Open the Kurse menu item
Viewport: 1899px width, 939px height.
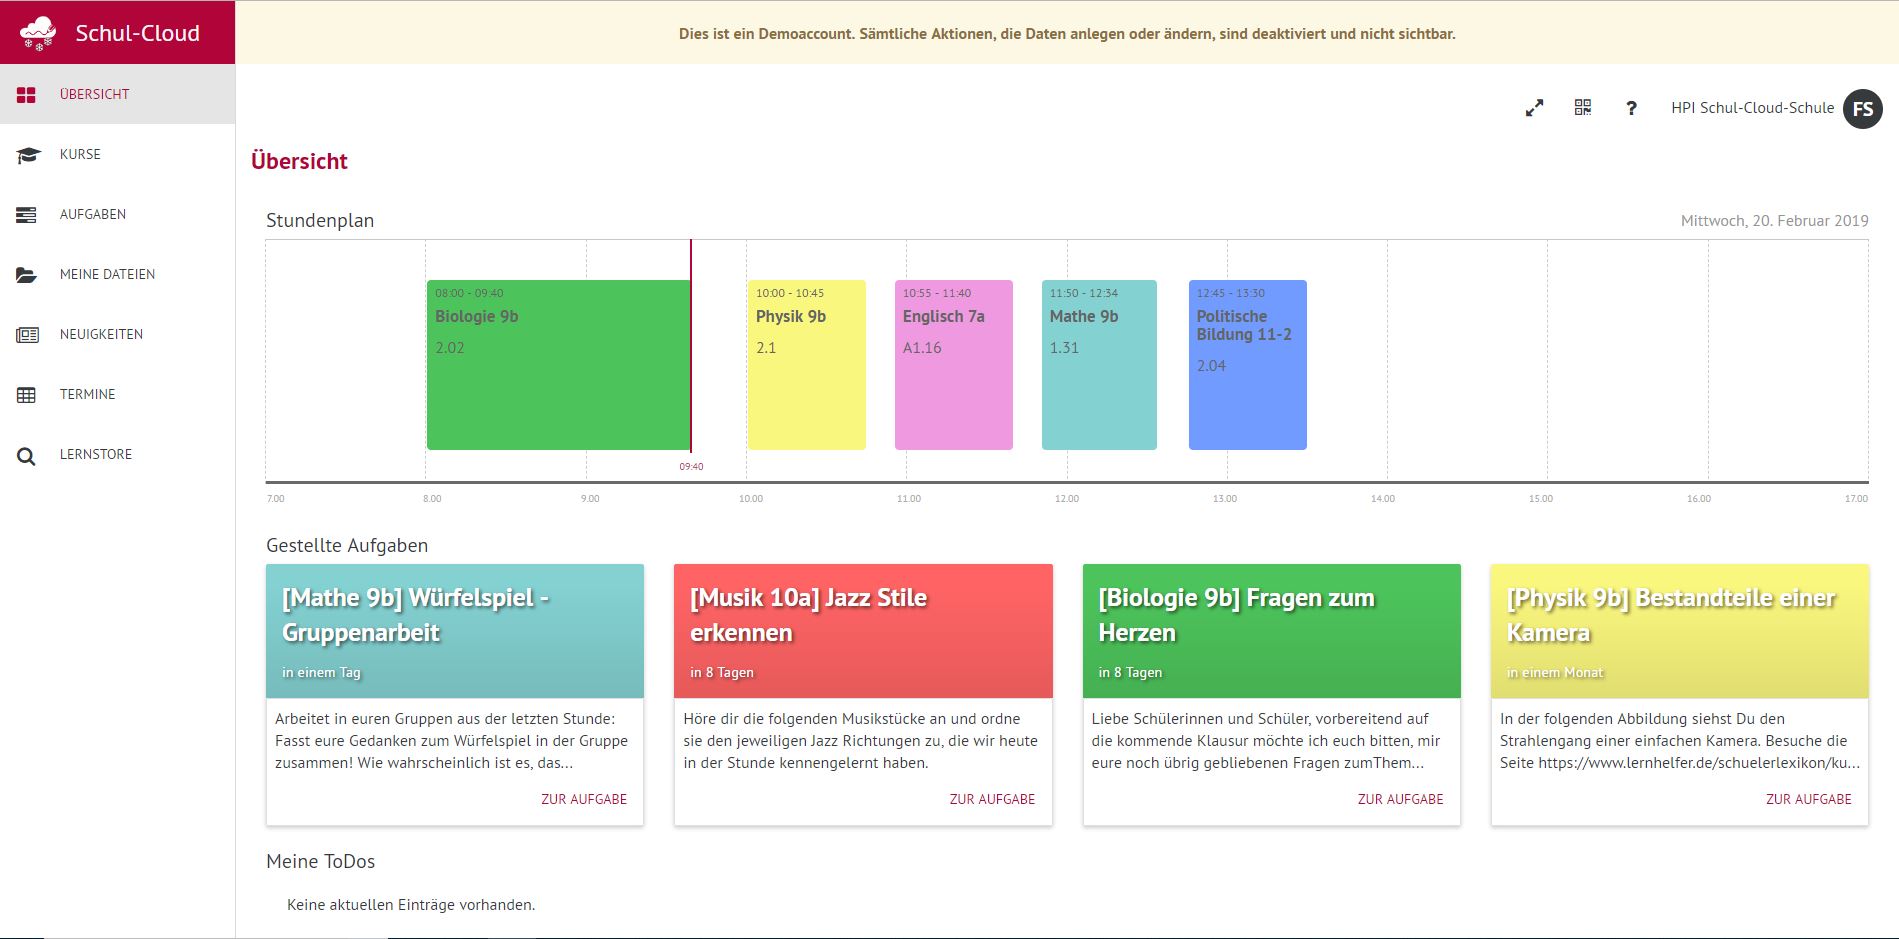tap(80, 155)
